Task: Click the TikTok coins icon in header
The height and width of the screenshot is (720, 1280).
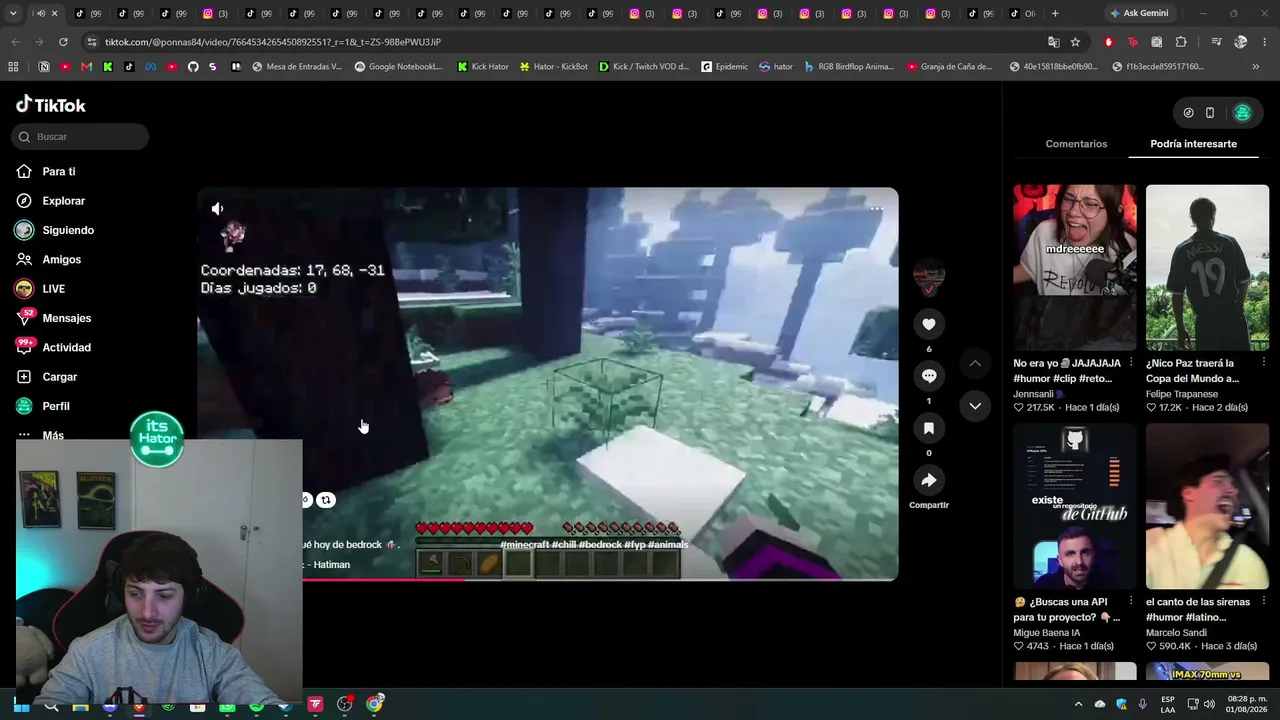Action: pyautogui.click(x=1188, y=113)
